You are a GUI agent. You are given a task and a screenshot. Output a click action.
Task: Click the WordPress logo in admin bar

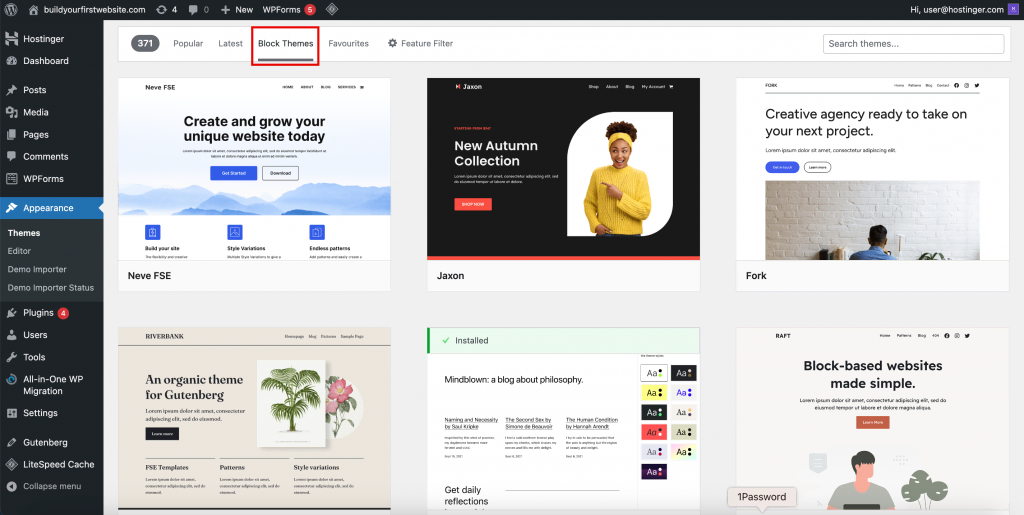click(x=11, y=9)
